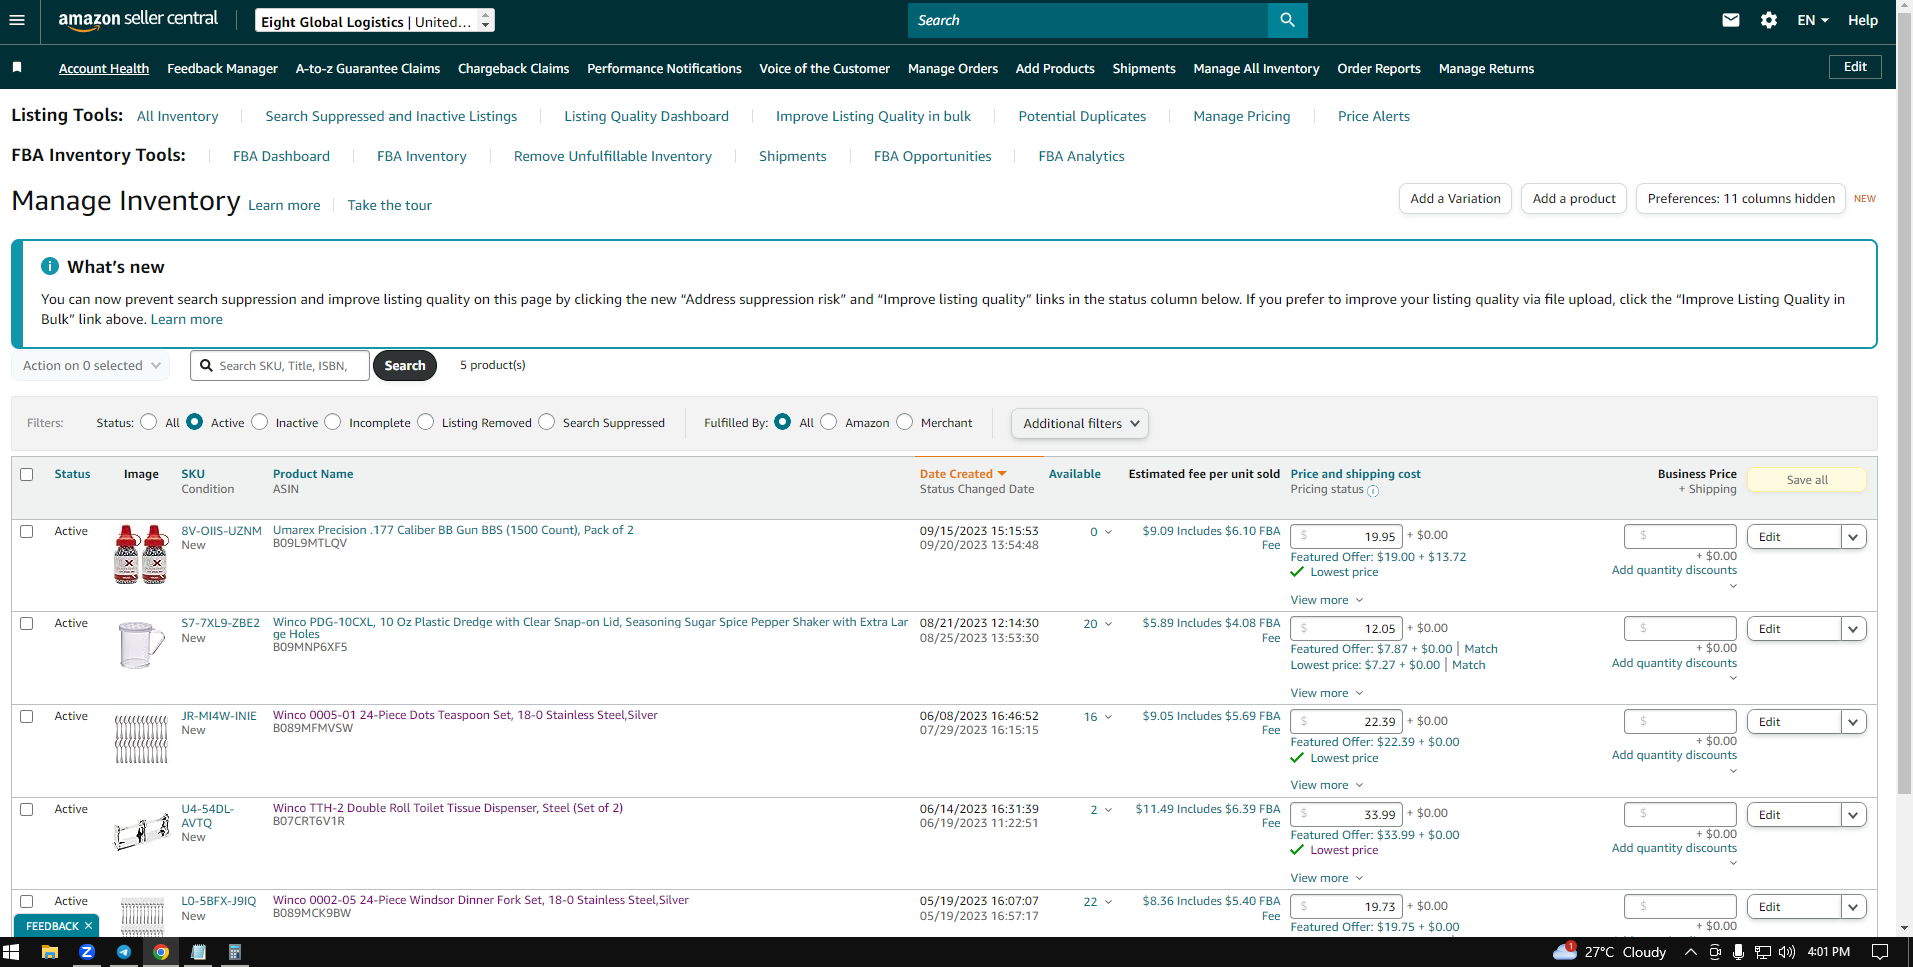This screenshot has height=967, width=1913.
Task: Open the Edit dropdown arrow for the Teaspoon Set row
Action: click(x=1853, y=722)
